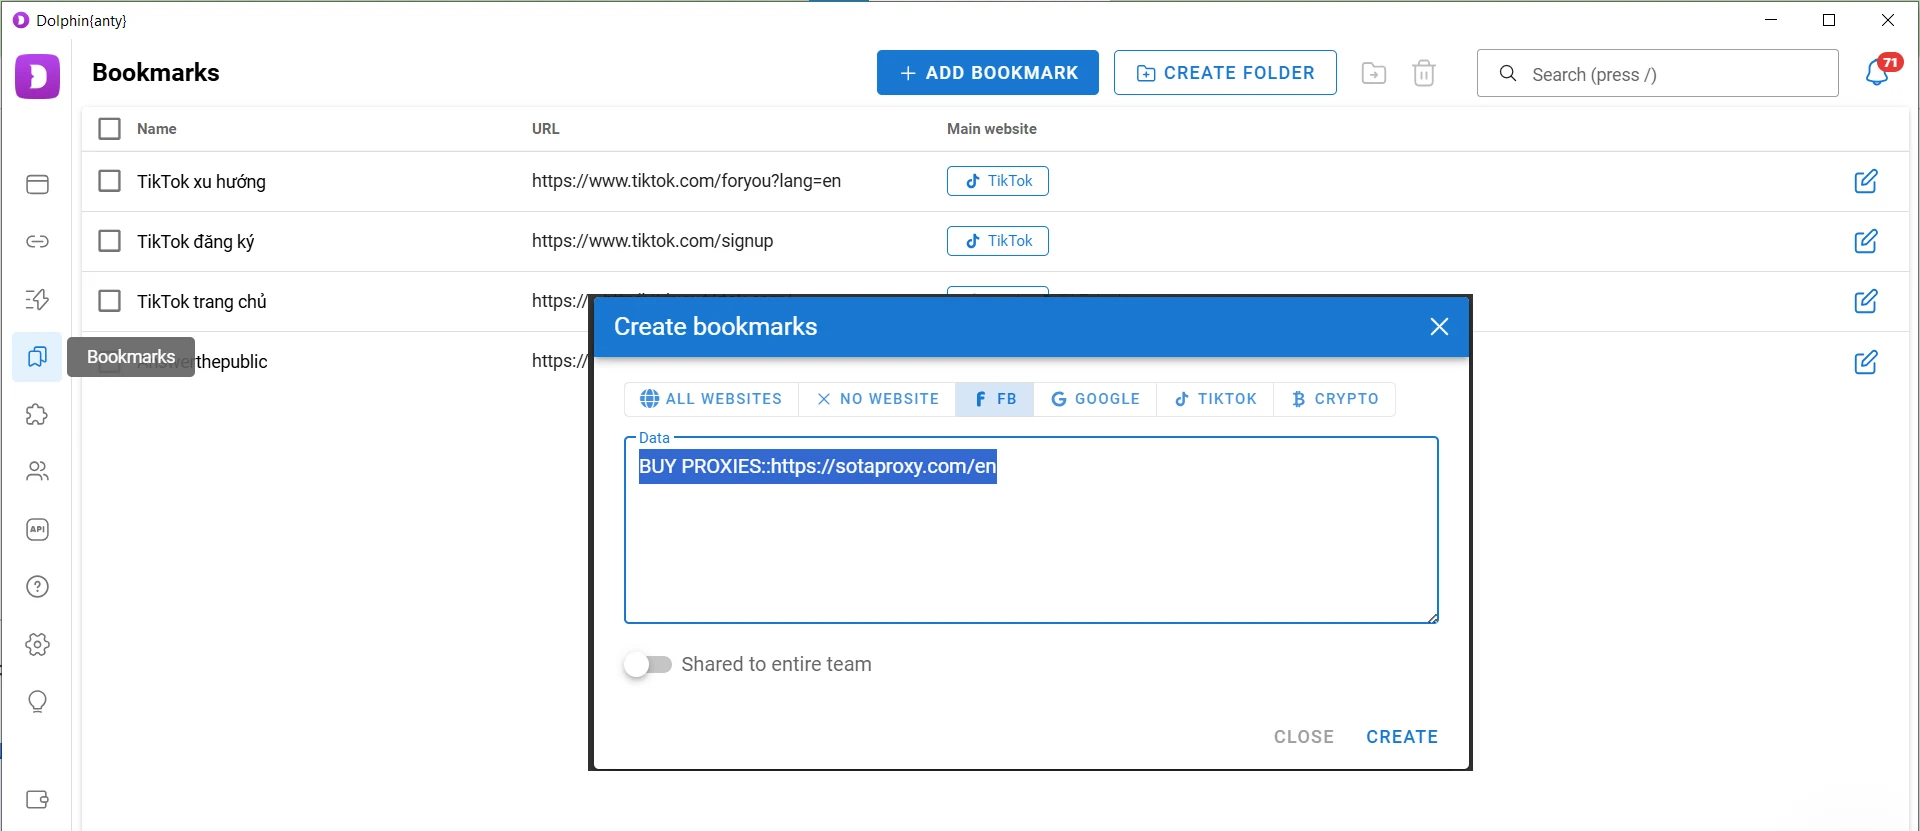
Task: Edit the TikTok xu hướng bookmark
Action: [1866, 181]
